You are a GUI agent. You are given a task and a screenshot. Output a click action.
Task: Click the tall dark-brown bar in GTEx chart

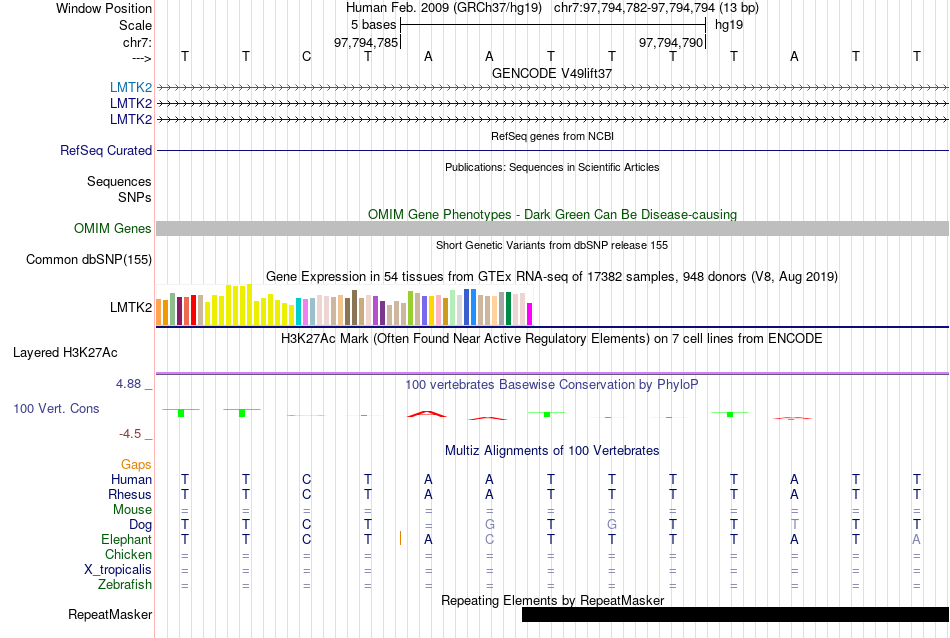coord(354,308)
